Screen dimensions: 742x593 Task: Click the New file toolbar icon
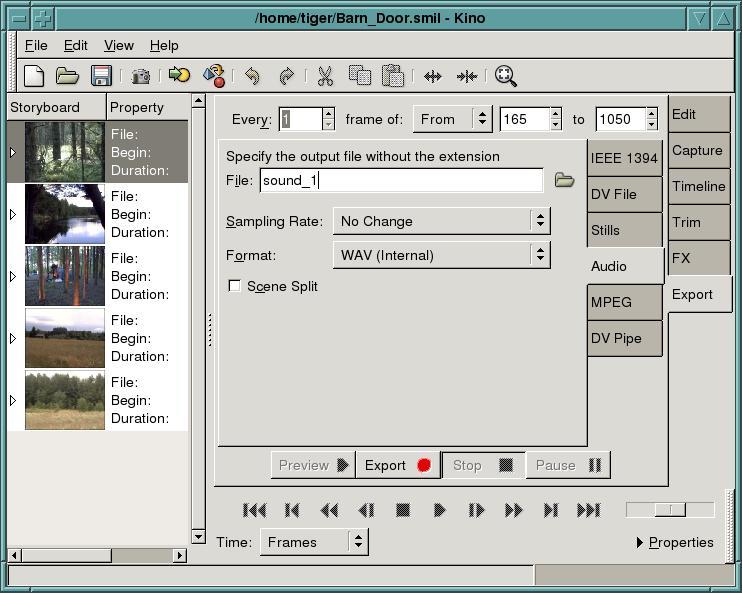coord(34,76)
